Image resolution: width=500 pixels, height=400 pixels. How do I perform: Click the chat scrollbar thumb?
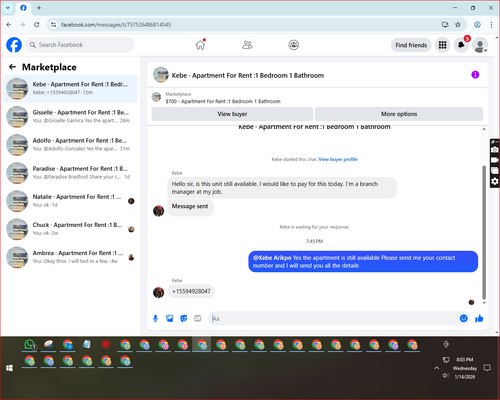(x=484, y=232)
